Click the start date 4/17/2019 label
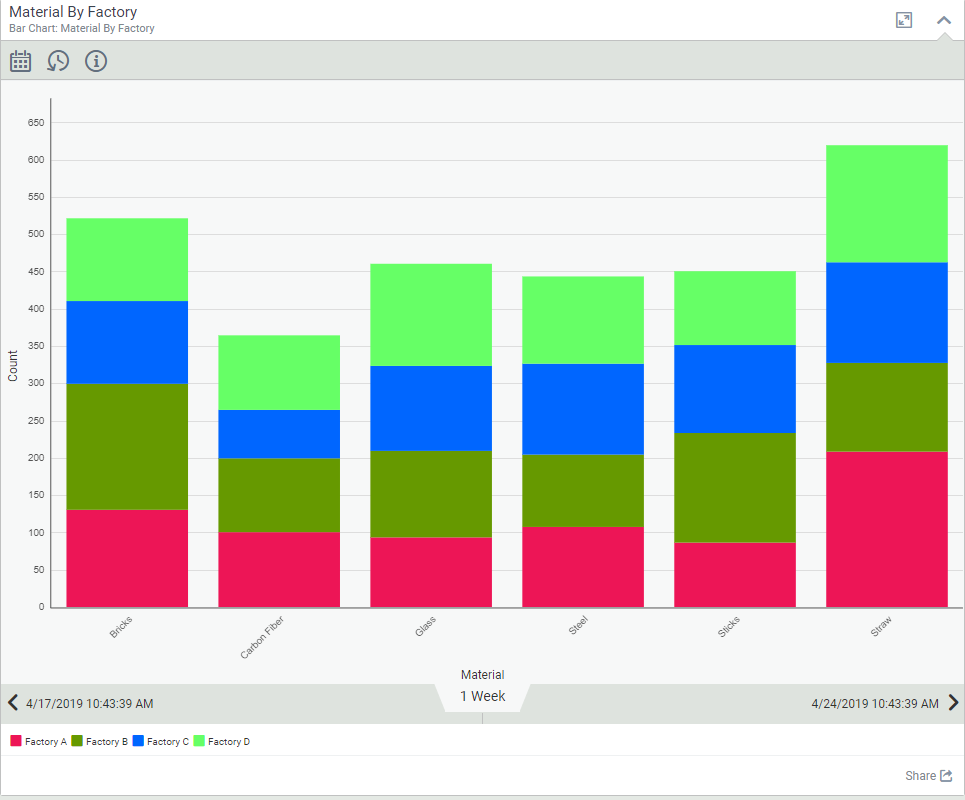Viewport: 965px width, 800px height. tap(89, 704)
